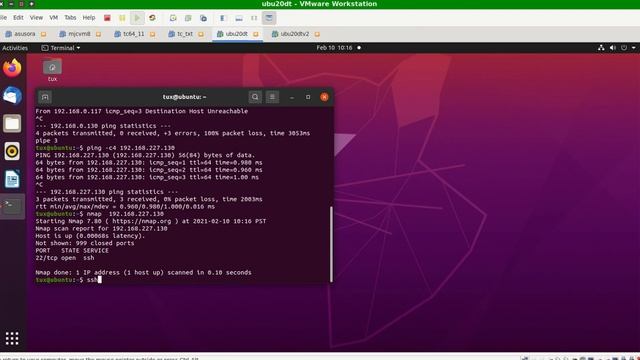The height and width of the screenshot is (360, 640).
Task: Expand the system menu arrow
Action: 633,48
